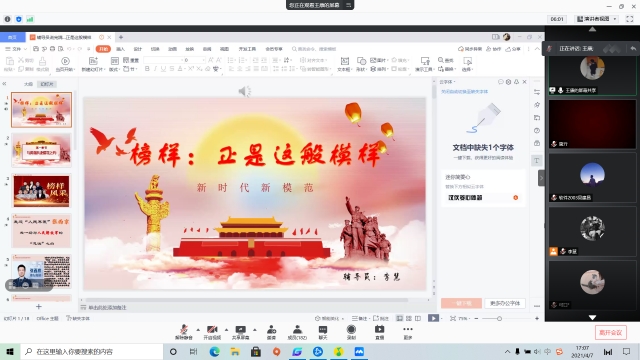
Task: Open the font size combo box
Action: 194,60
